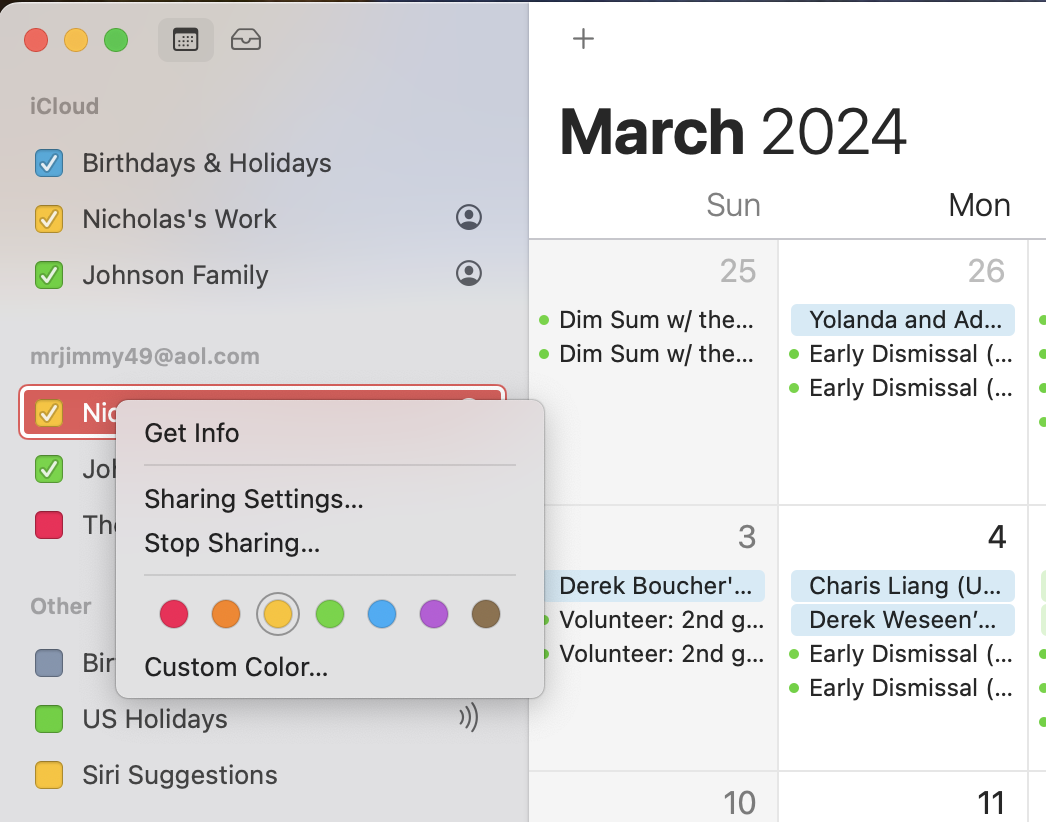
Task: Pick the purple color swatch
Action: [x=434, y=614]
